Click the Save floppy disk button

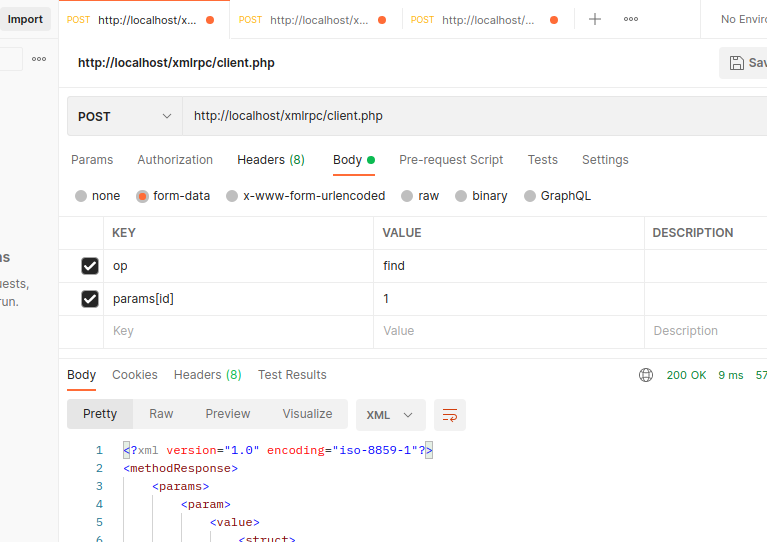click(x=744, y=63)
